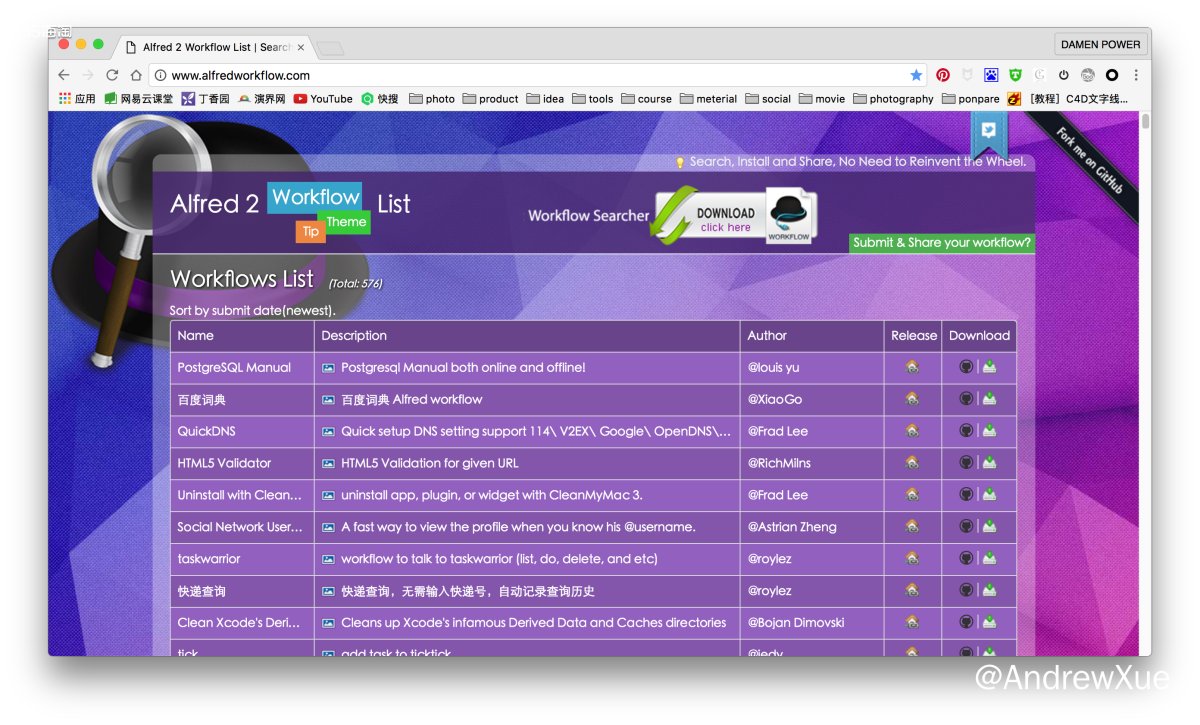The height and width of the screenshot is (725, 1200).
Task: Open the course bookmarks folder
Action: pos(647,99)
